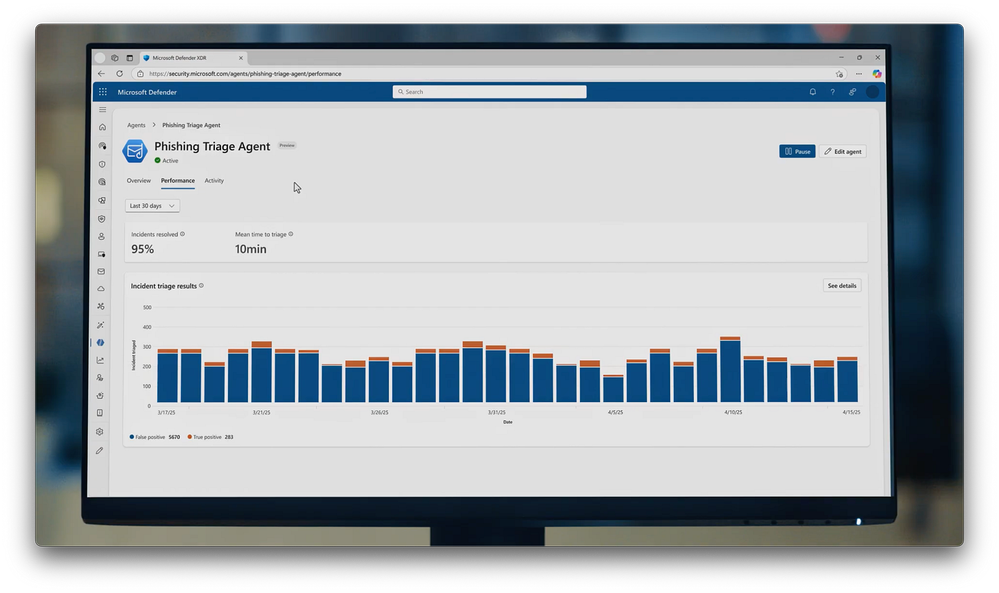999x593 pixels.
Task: Click the highlighted blue globe sidebar icon
Action: tap(101, 343)
